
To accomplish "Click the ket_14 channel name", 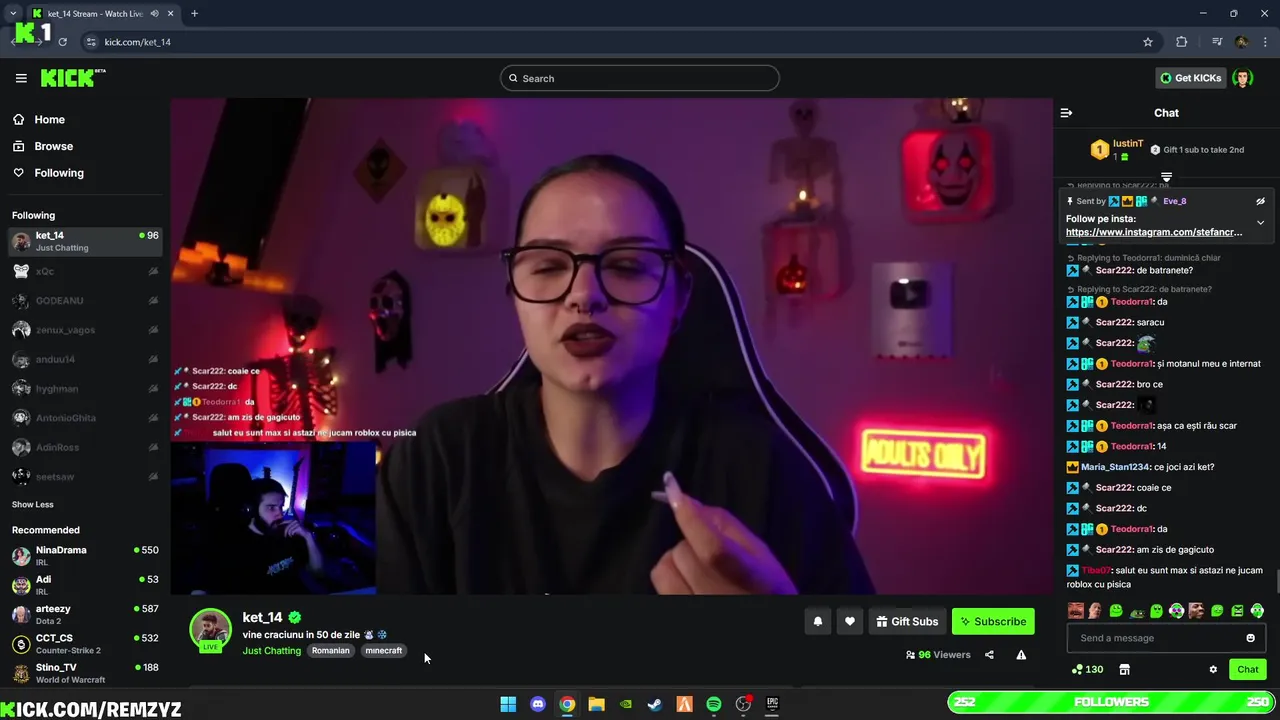I will tap(262, 617).
